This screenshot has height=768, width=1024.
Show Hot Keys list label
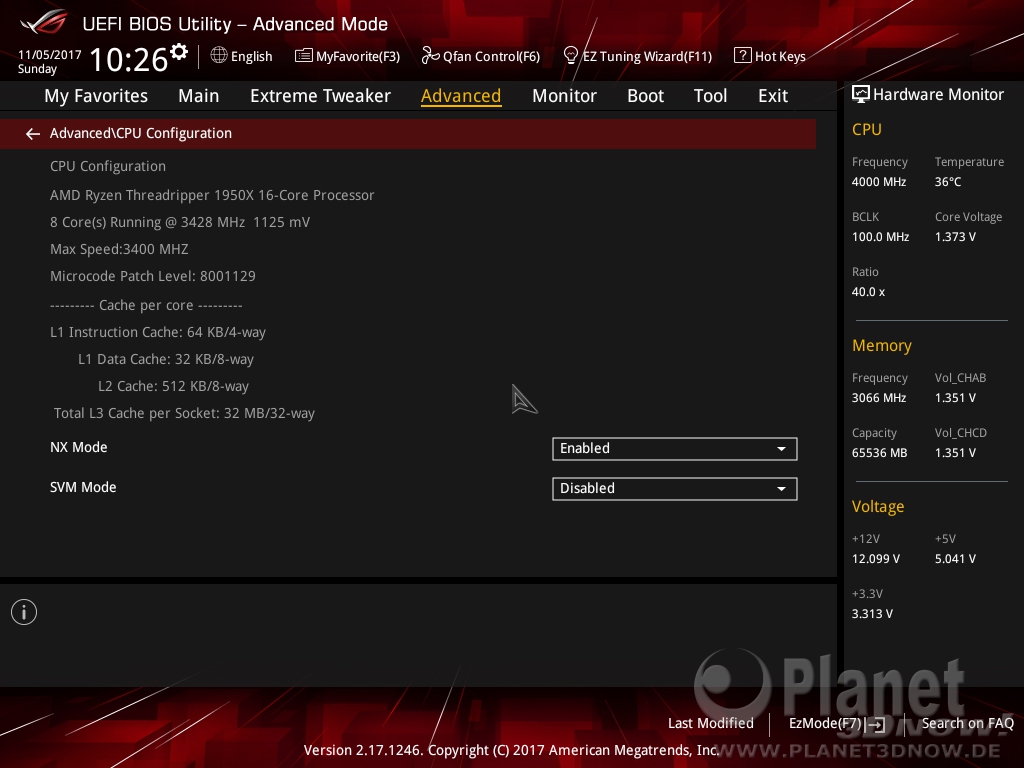click(780, 57)
